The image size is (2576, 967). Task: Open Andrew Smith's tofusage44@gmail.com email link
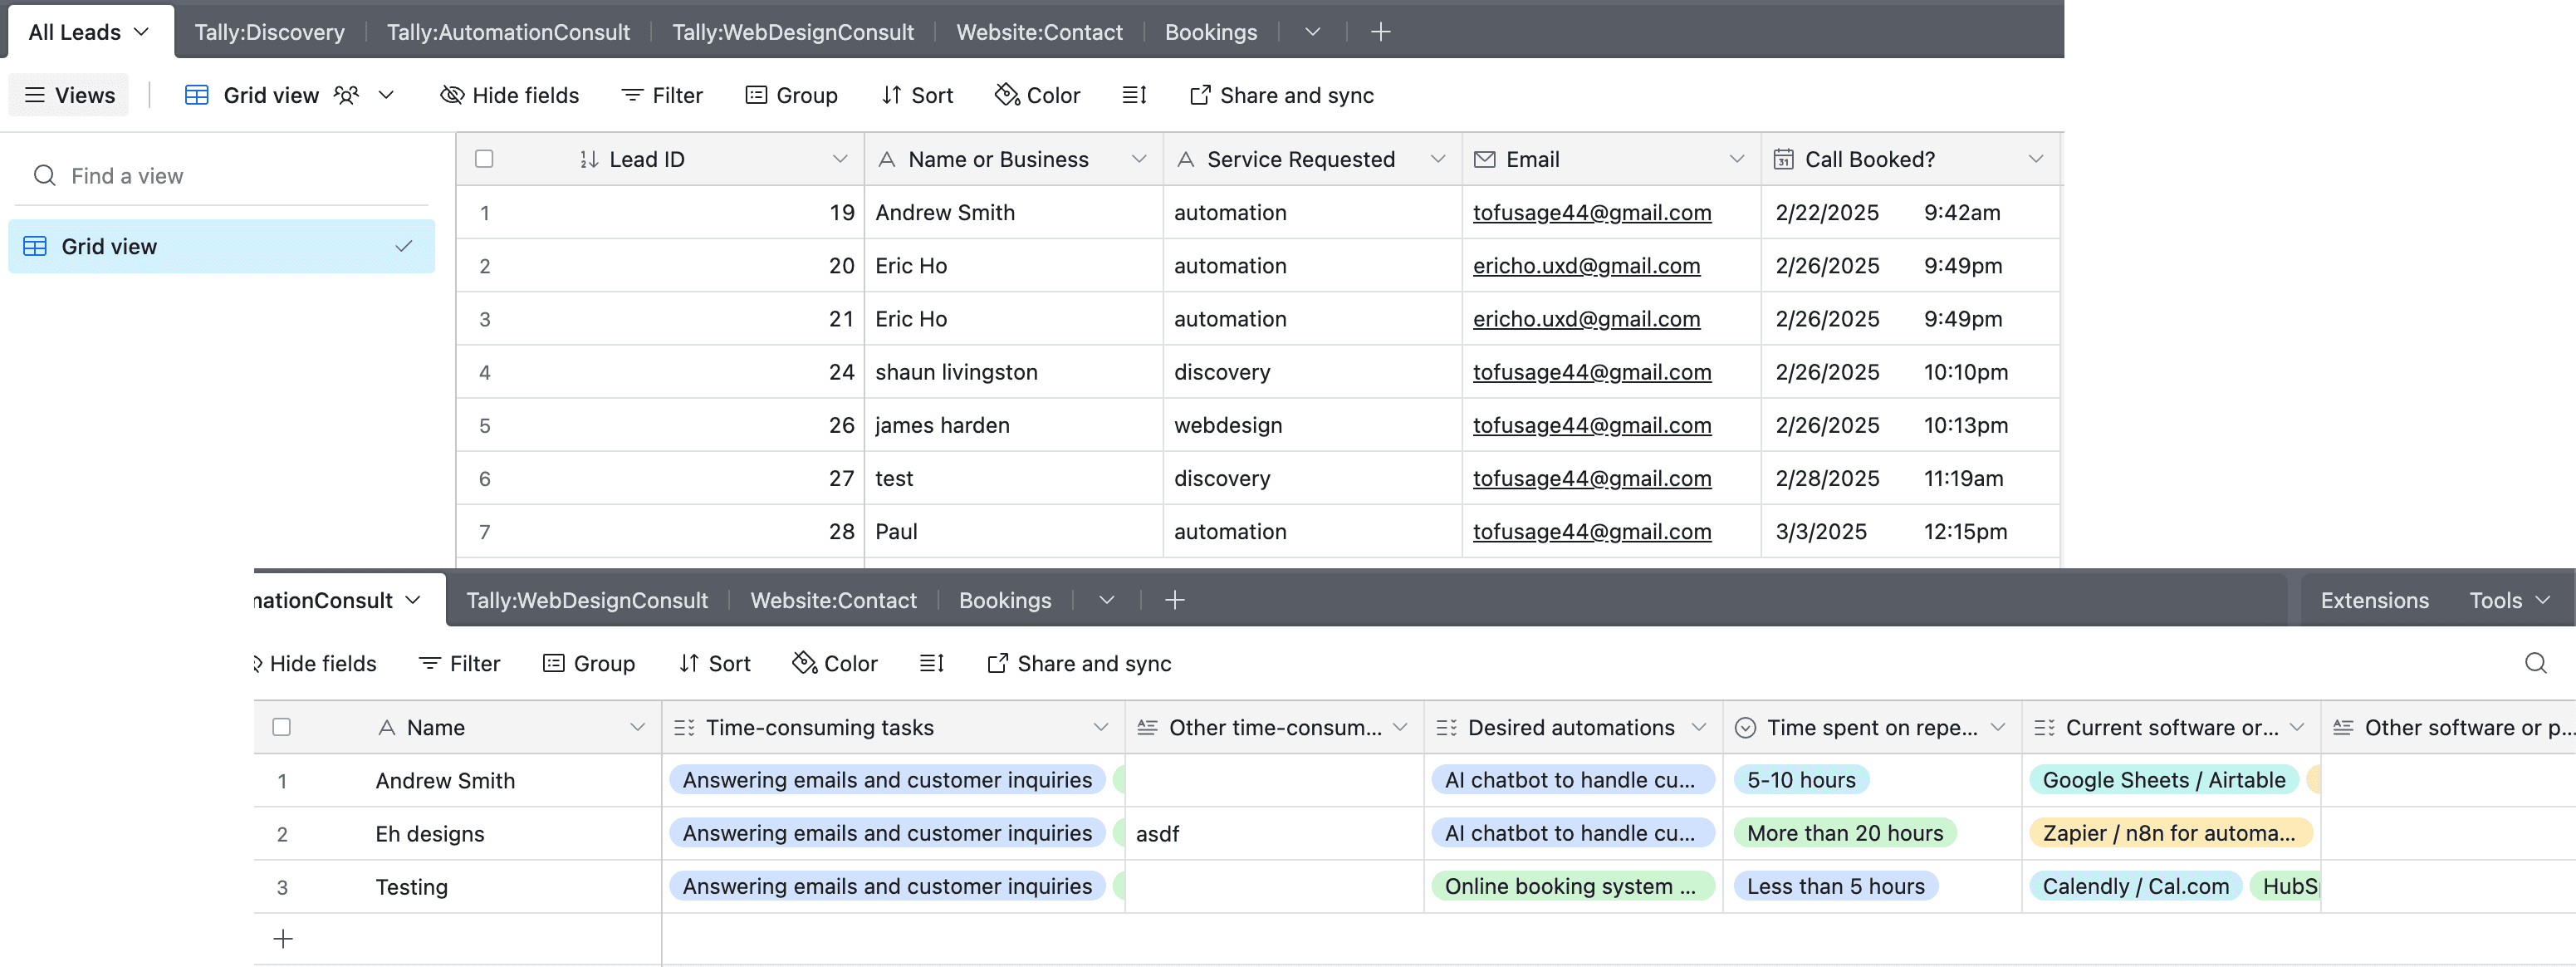[x=1591, y=212]
